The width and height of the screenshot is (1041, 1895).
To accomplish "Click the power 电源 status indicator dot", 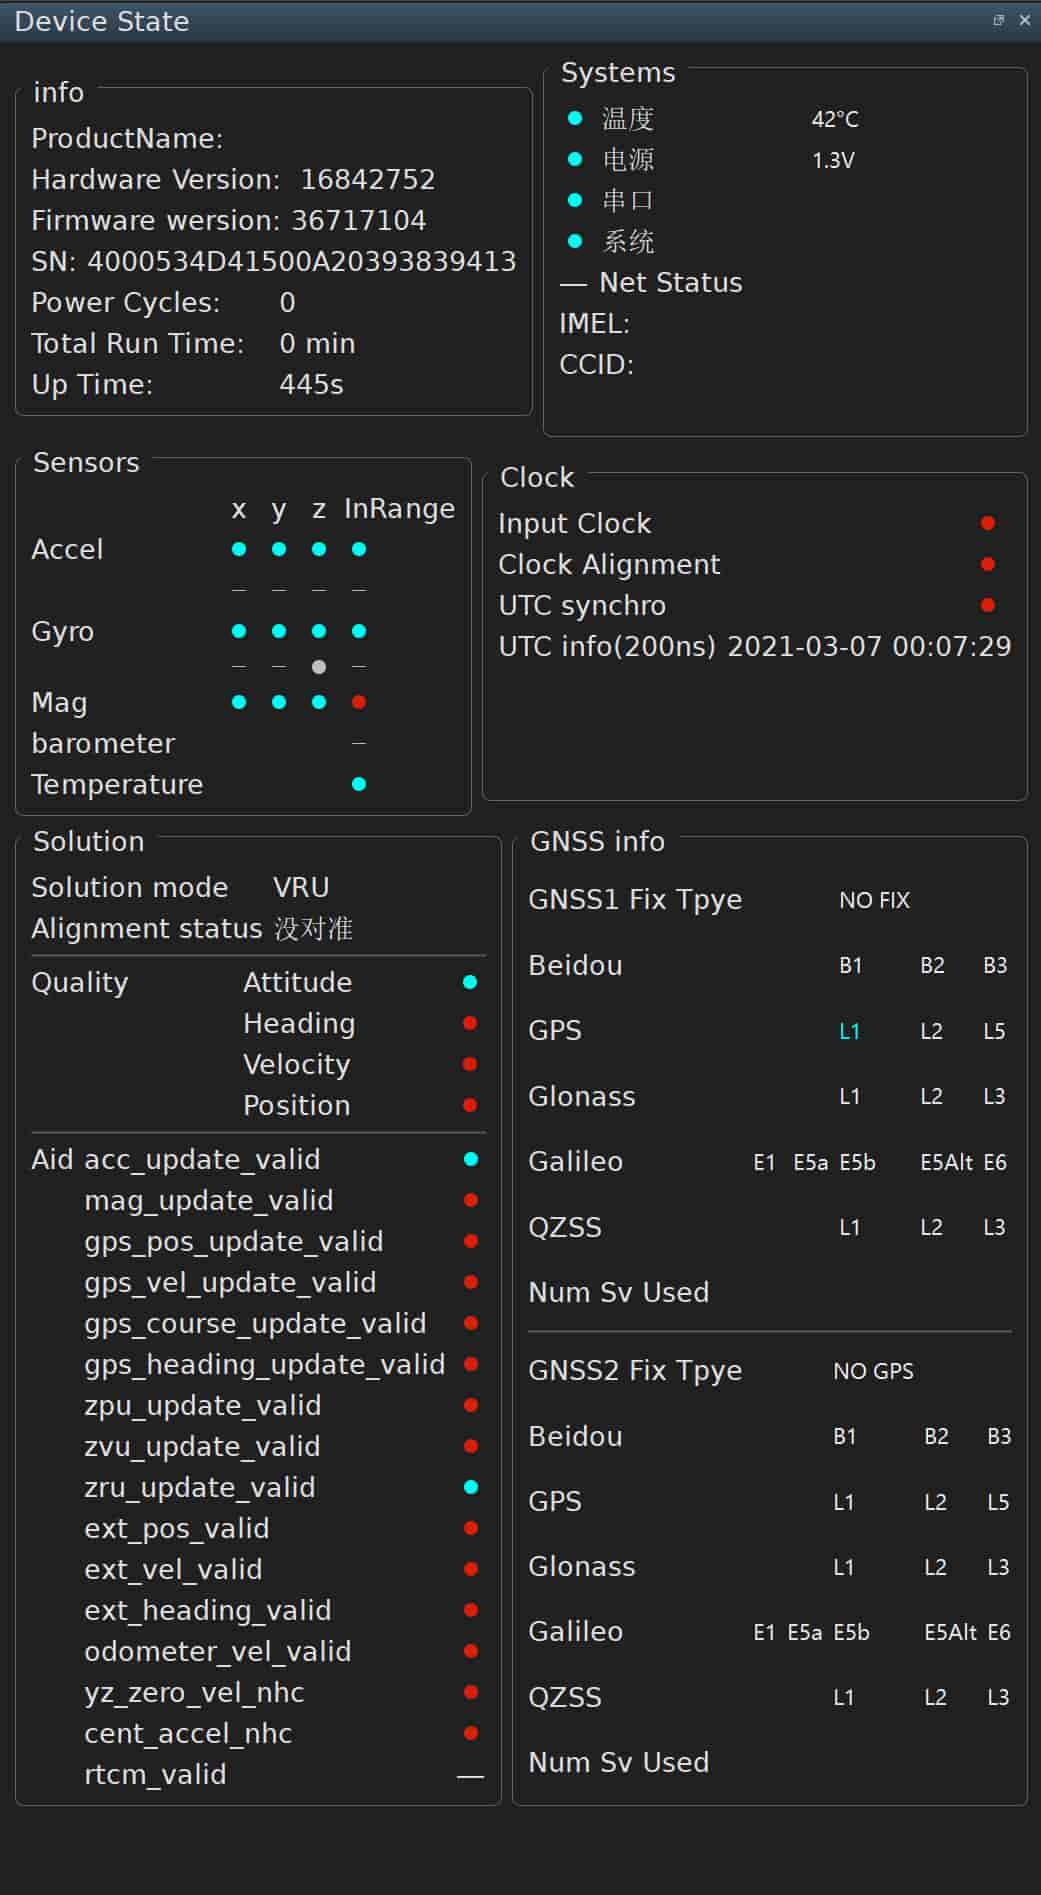I will coord(575,159).
